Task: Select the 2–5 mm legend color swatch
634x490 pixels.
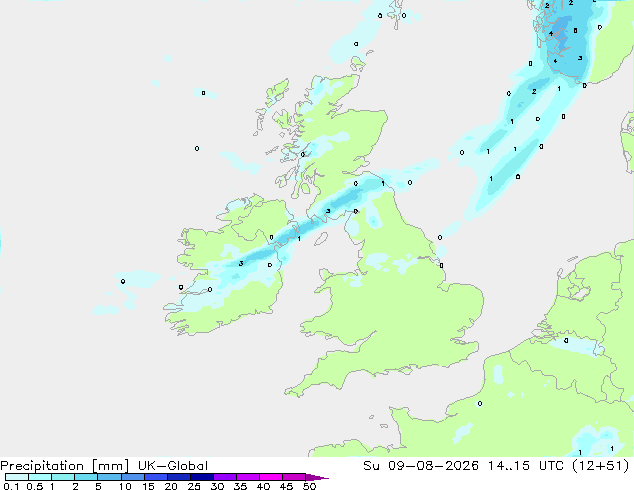Action: (86, 477)
